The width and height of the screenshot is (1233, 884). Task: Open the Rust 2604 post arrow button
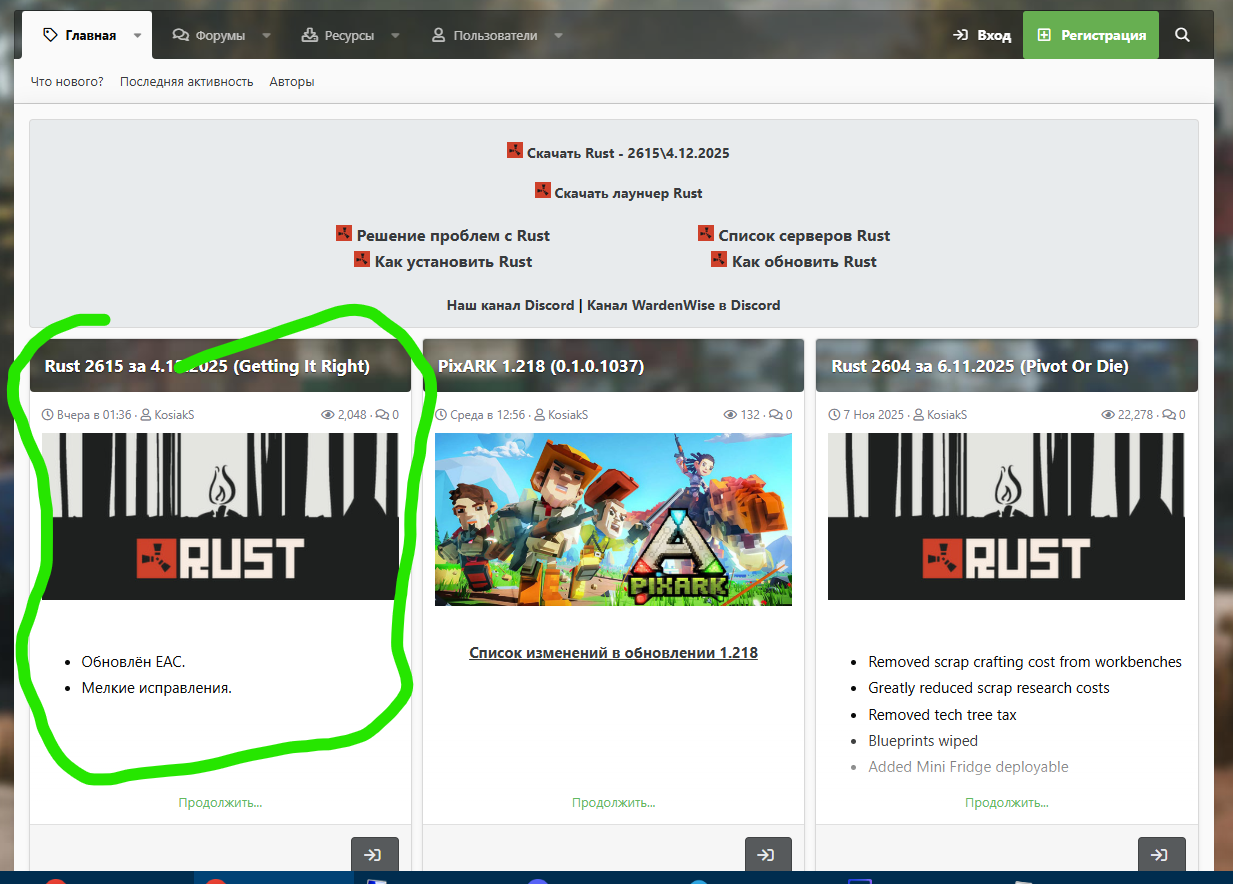tap(1161, 855)
